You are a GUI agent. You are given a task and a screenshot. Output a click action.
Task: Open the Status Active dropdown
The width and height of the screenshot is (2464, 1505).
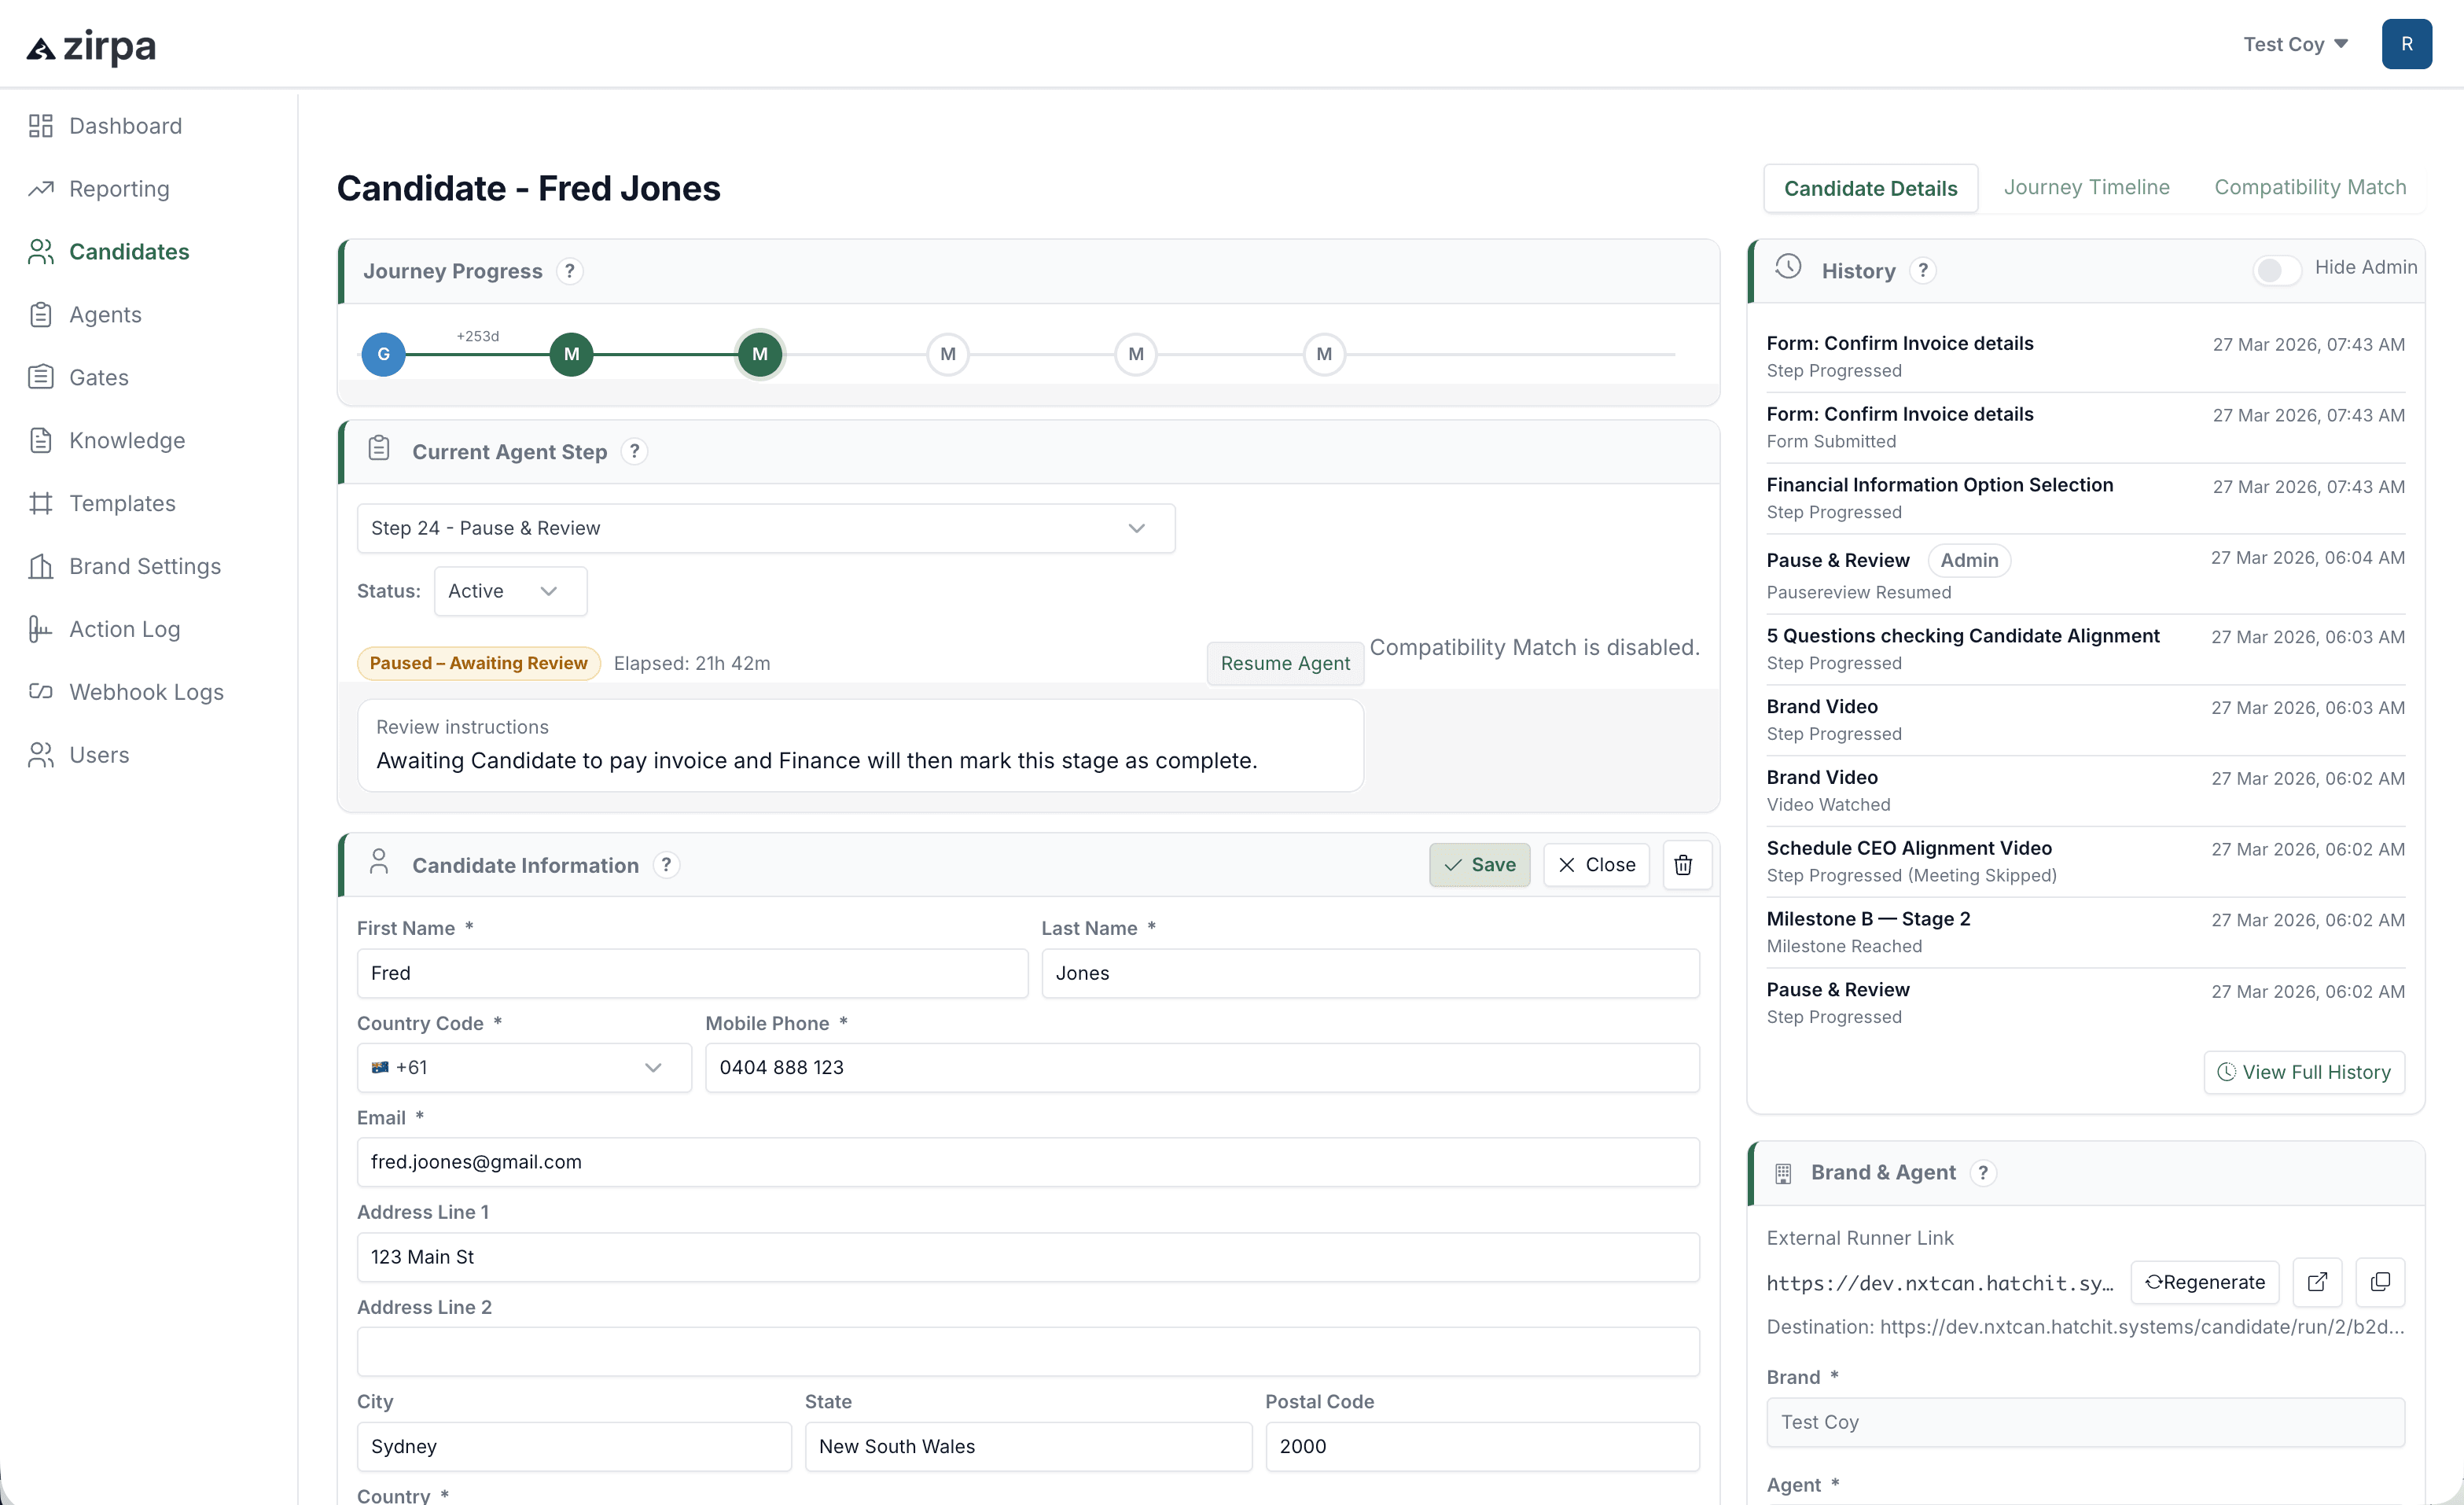(510, 591)
